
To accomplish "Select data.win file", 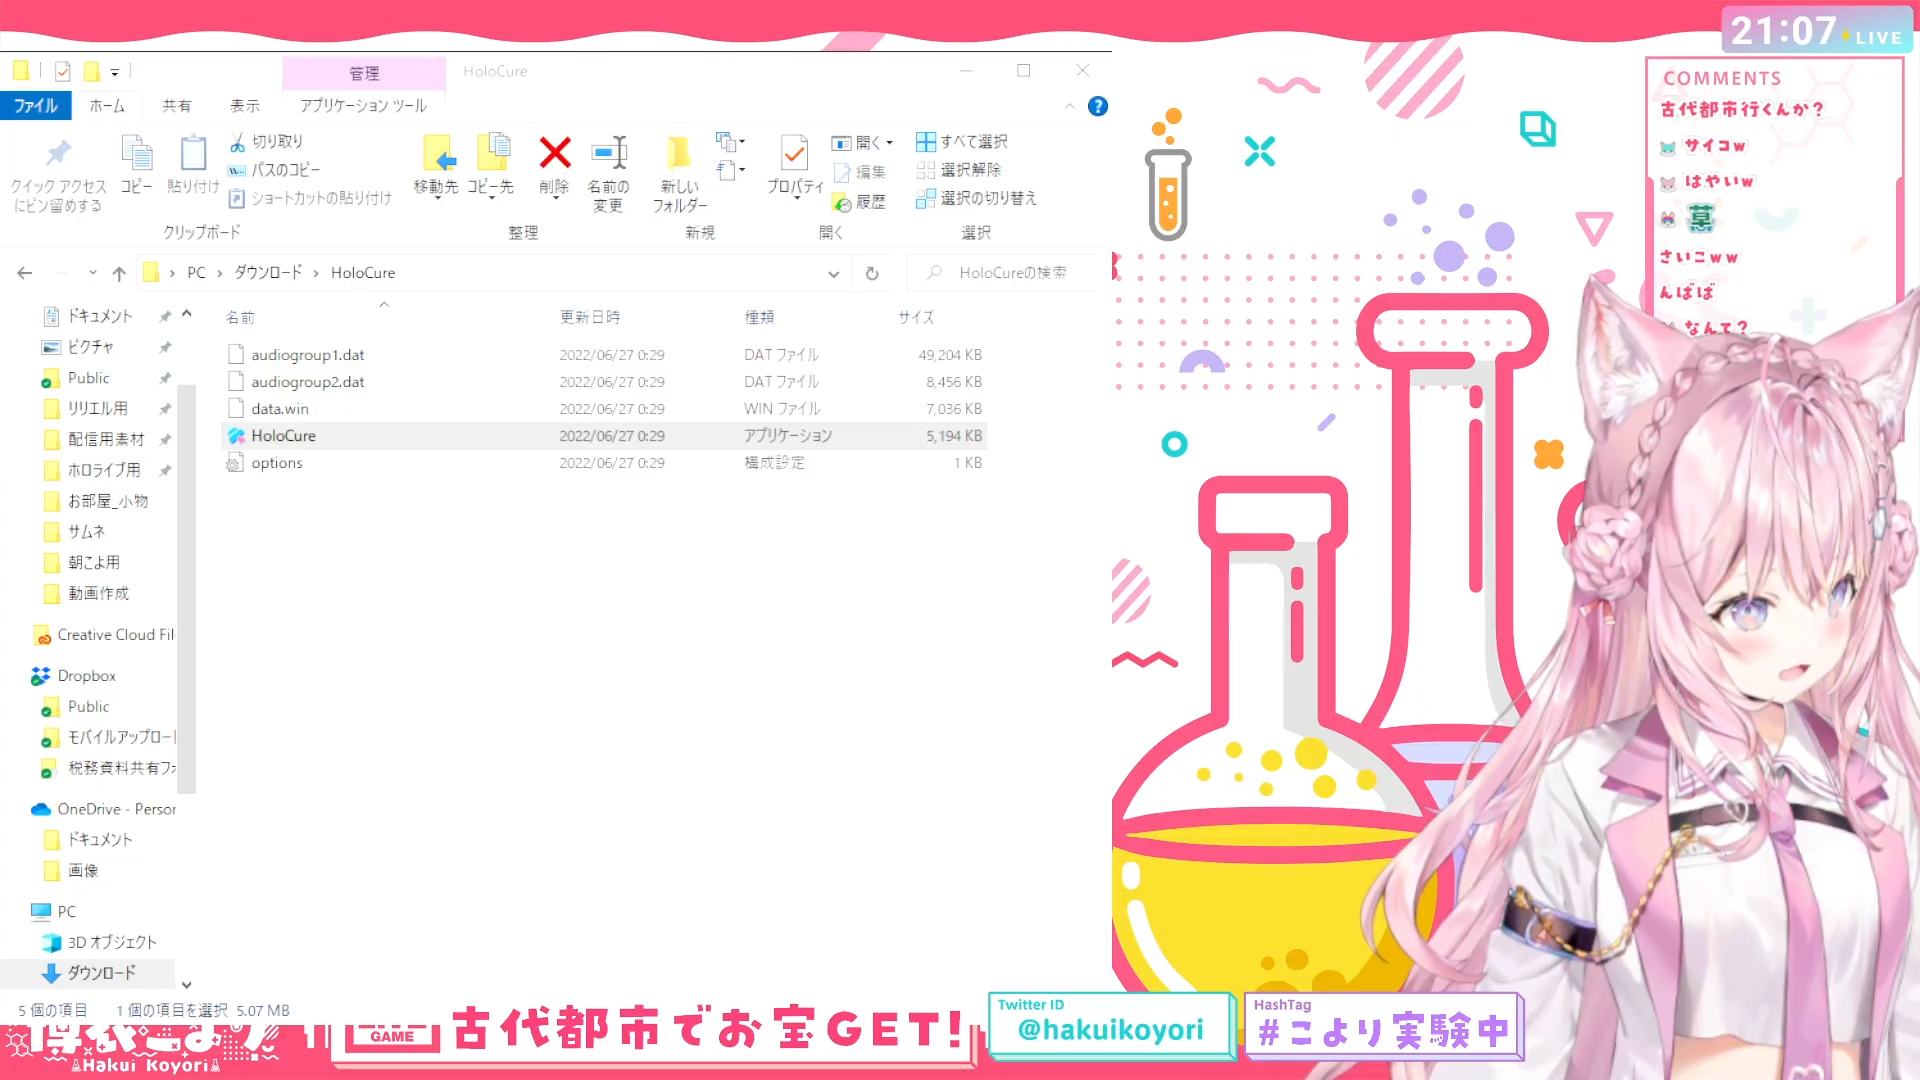I will 604,409.
